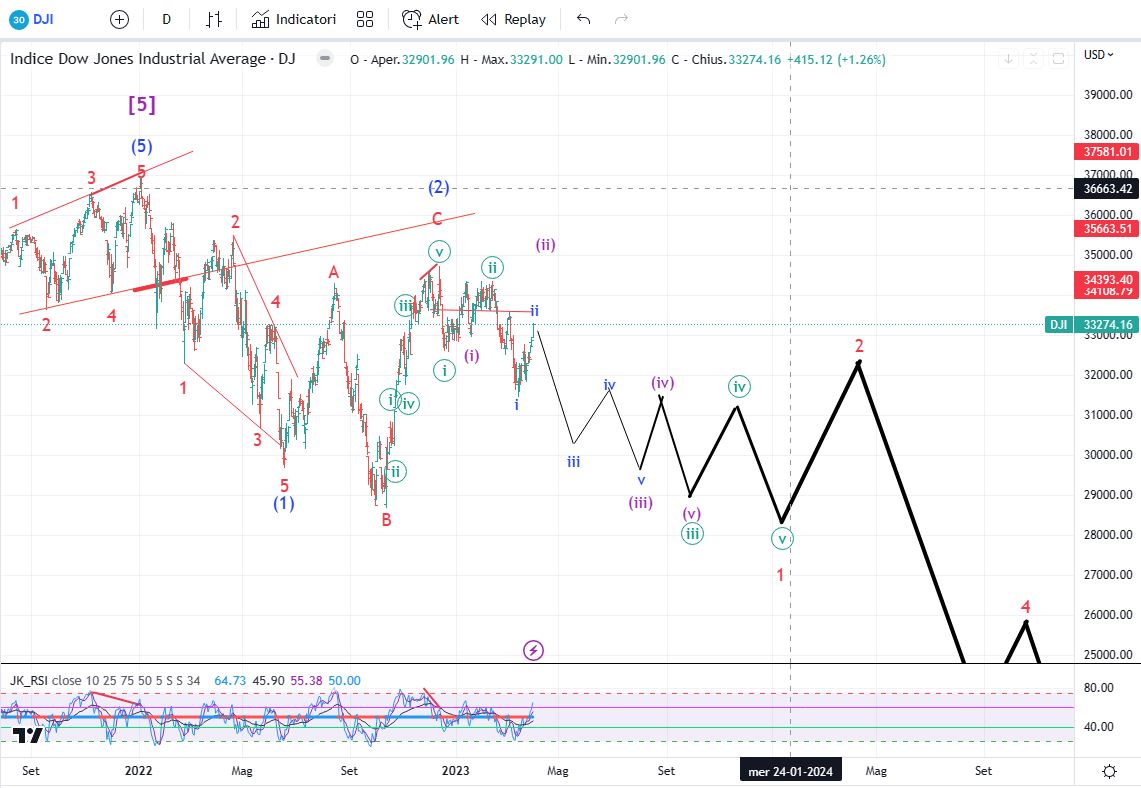Click the 39000.00 price scale label
The height and width of the screenshot is (788, 1141).
click(1108, 95)
